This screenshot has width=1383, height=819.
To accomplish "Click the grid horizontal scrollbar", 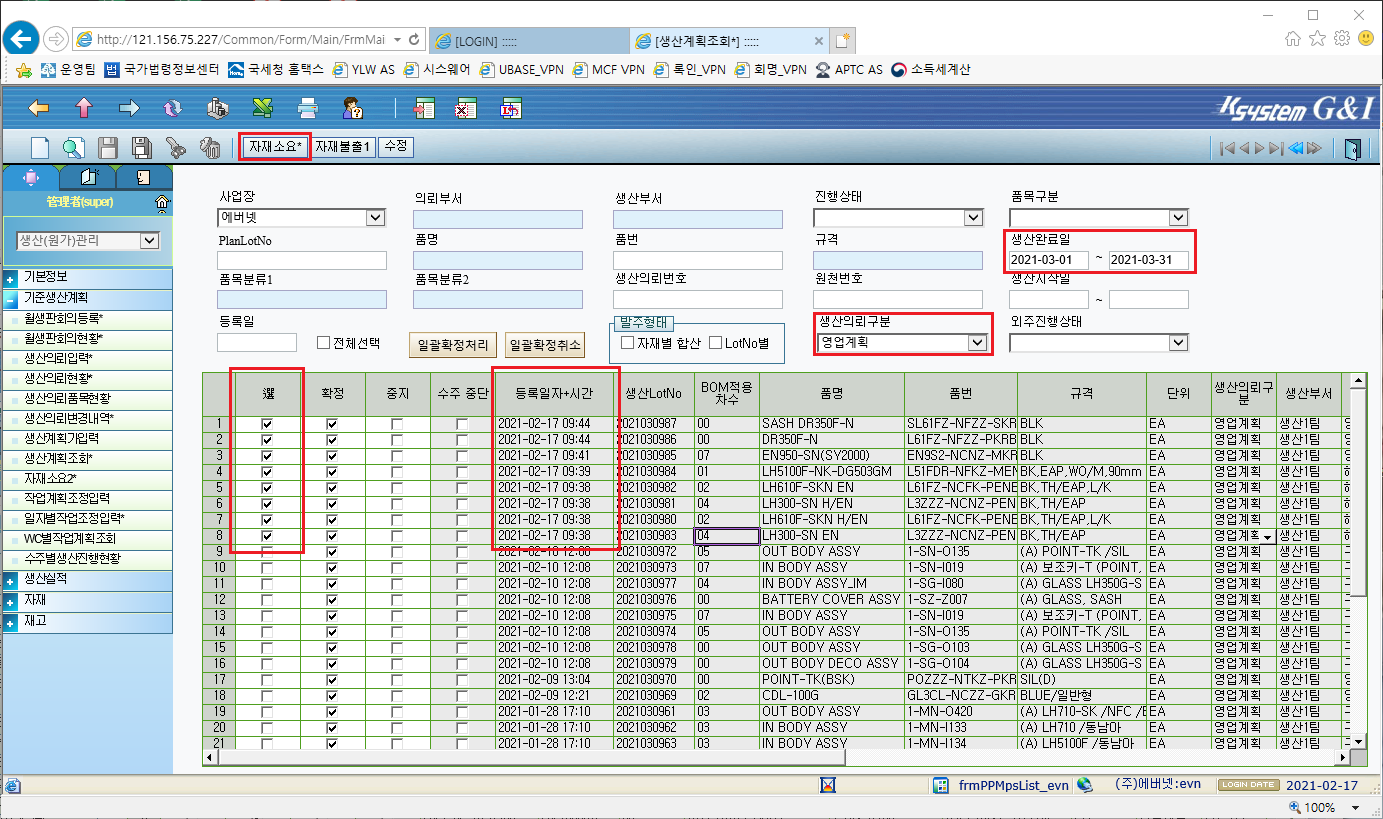I will click(775, 757).
